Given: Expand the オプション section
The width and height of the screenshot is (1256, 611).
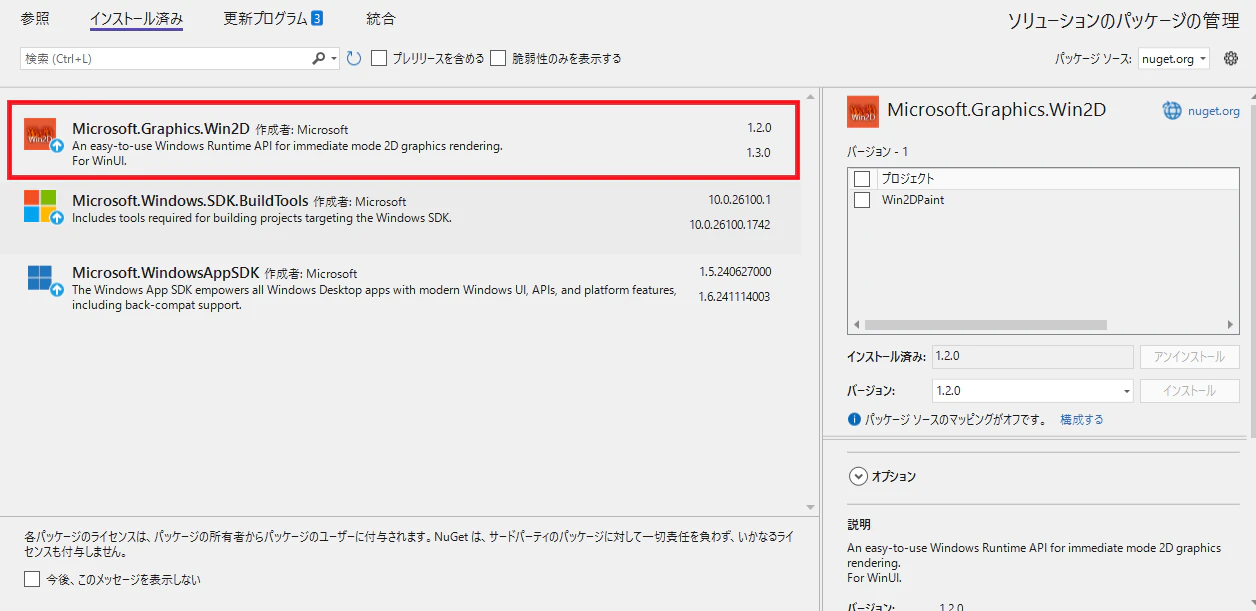Looking at the screenshot, I should (857, 477).
